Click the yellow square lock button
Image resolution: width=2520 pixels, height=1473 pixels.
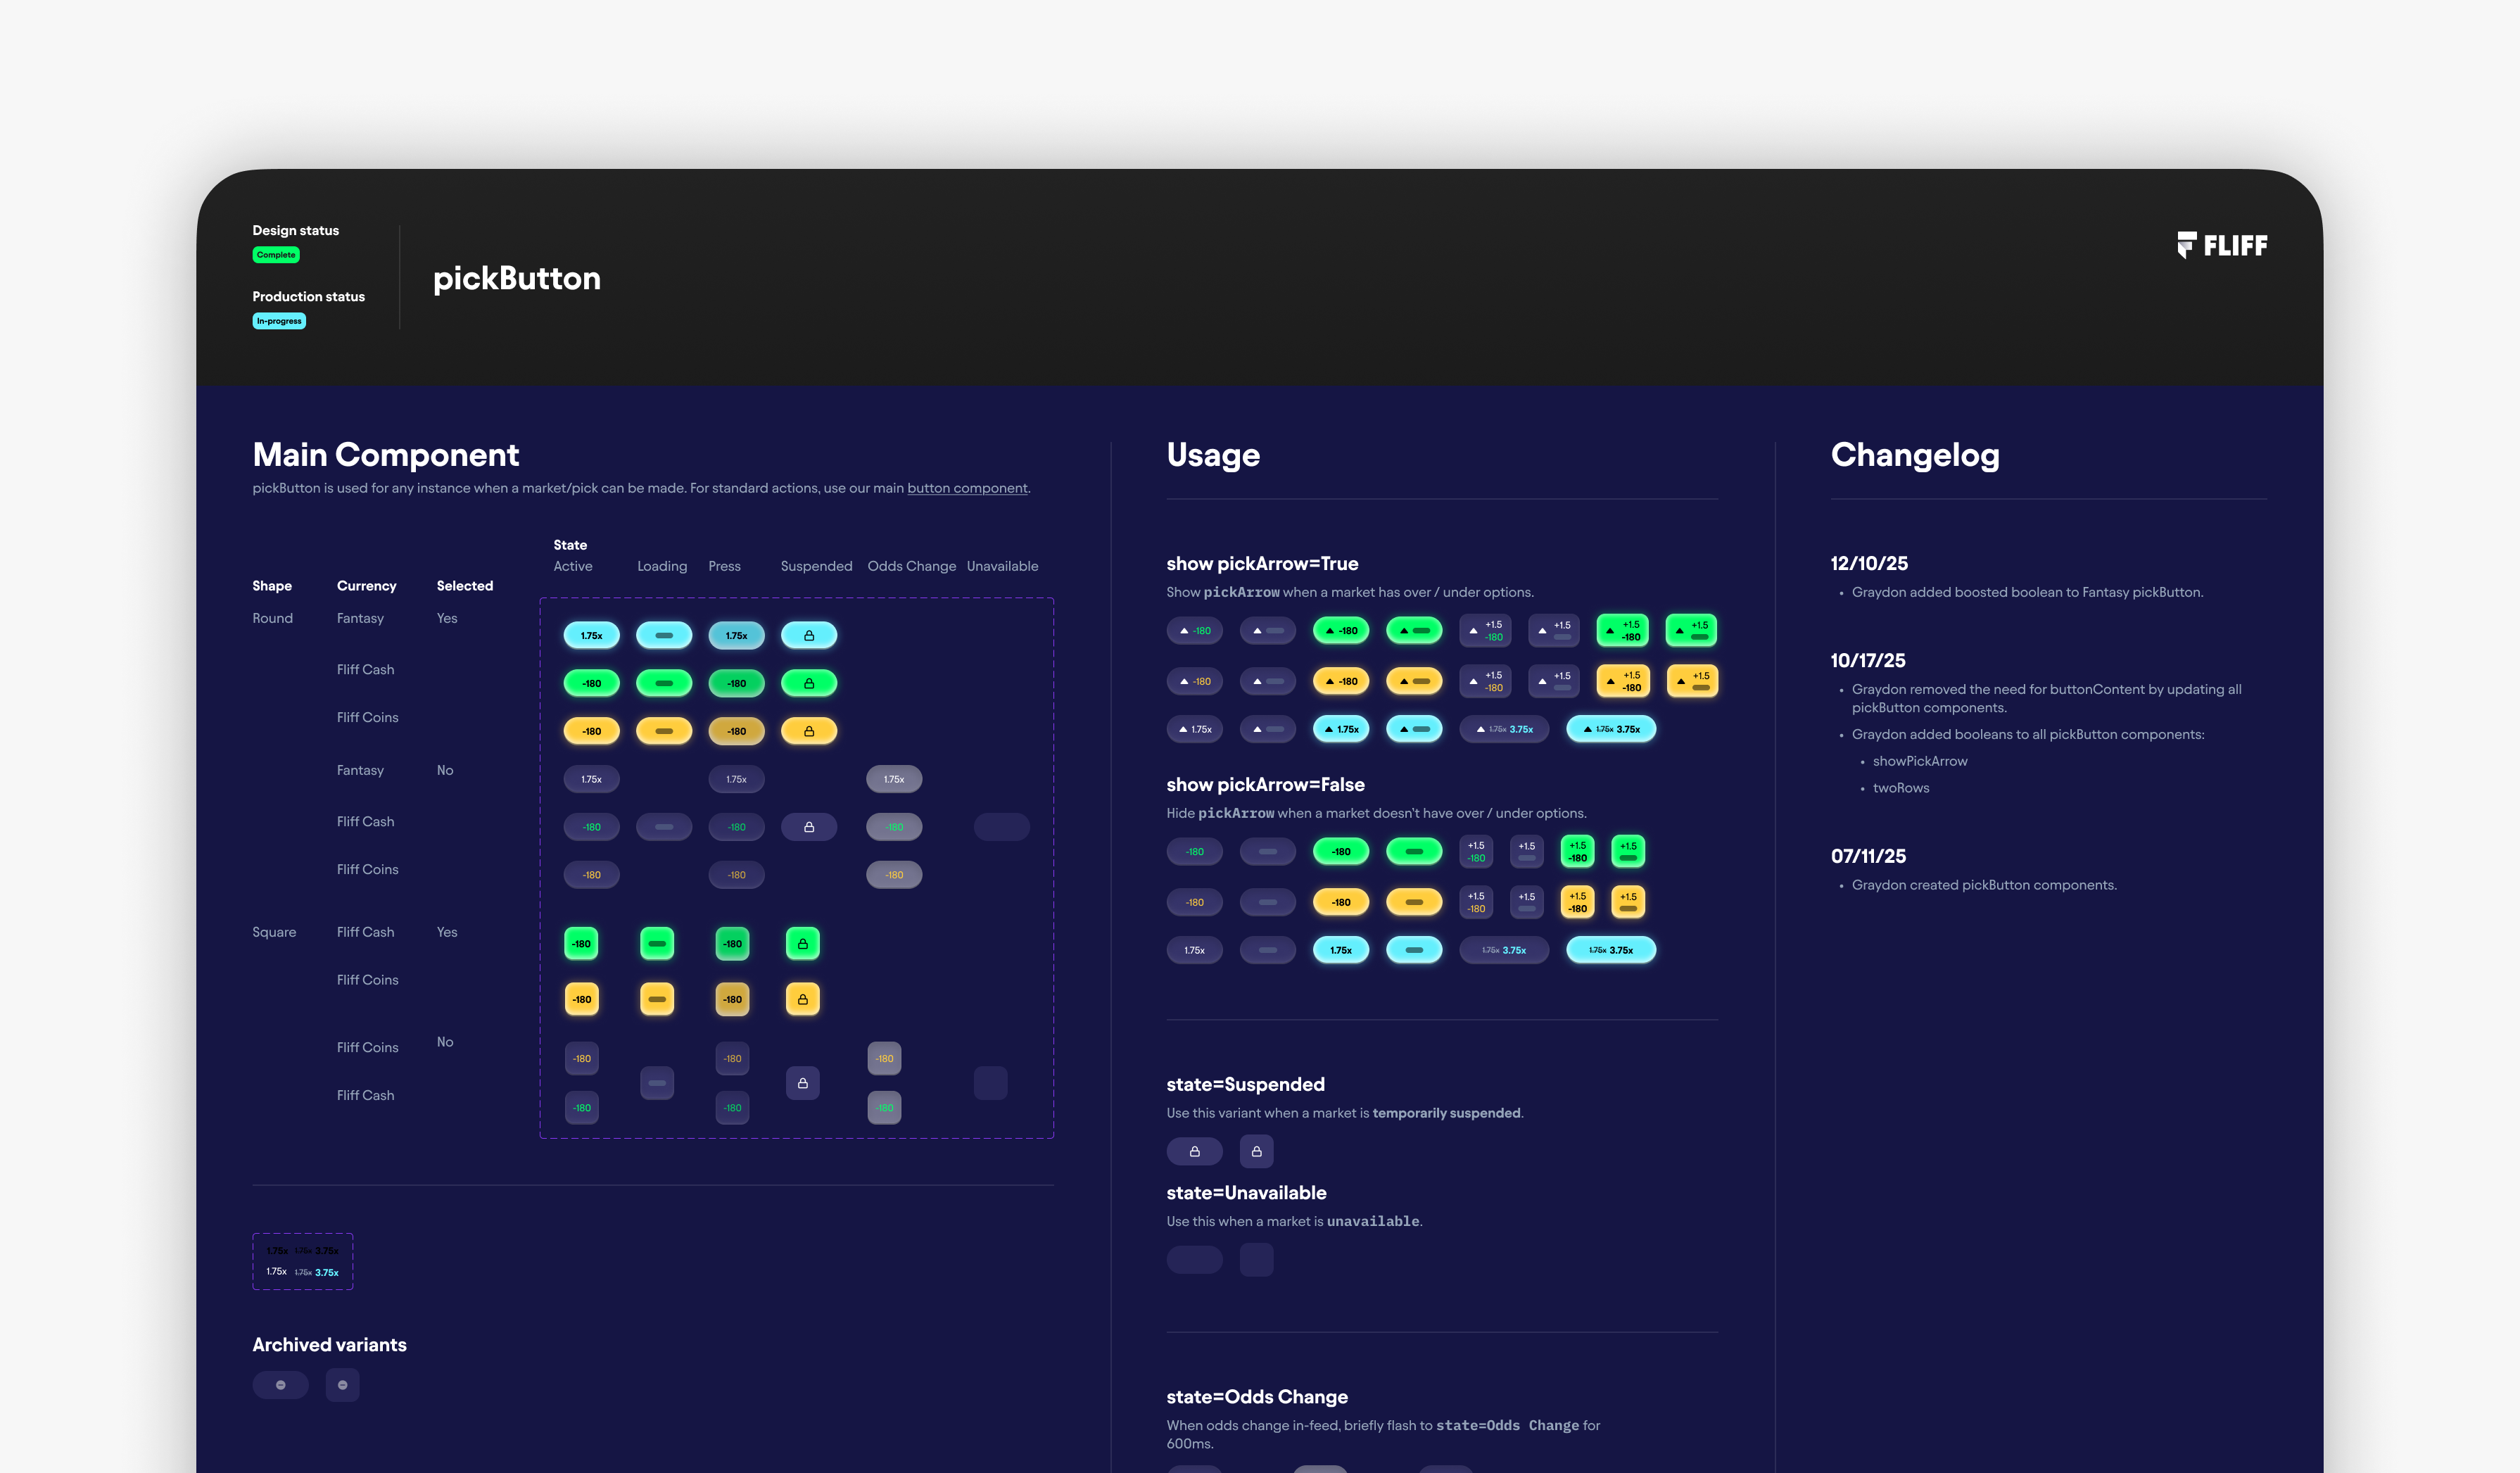[802, 999]
